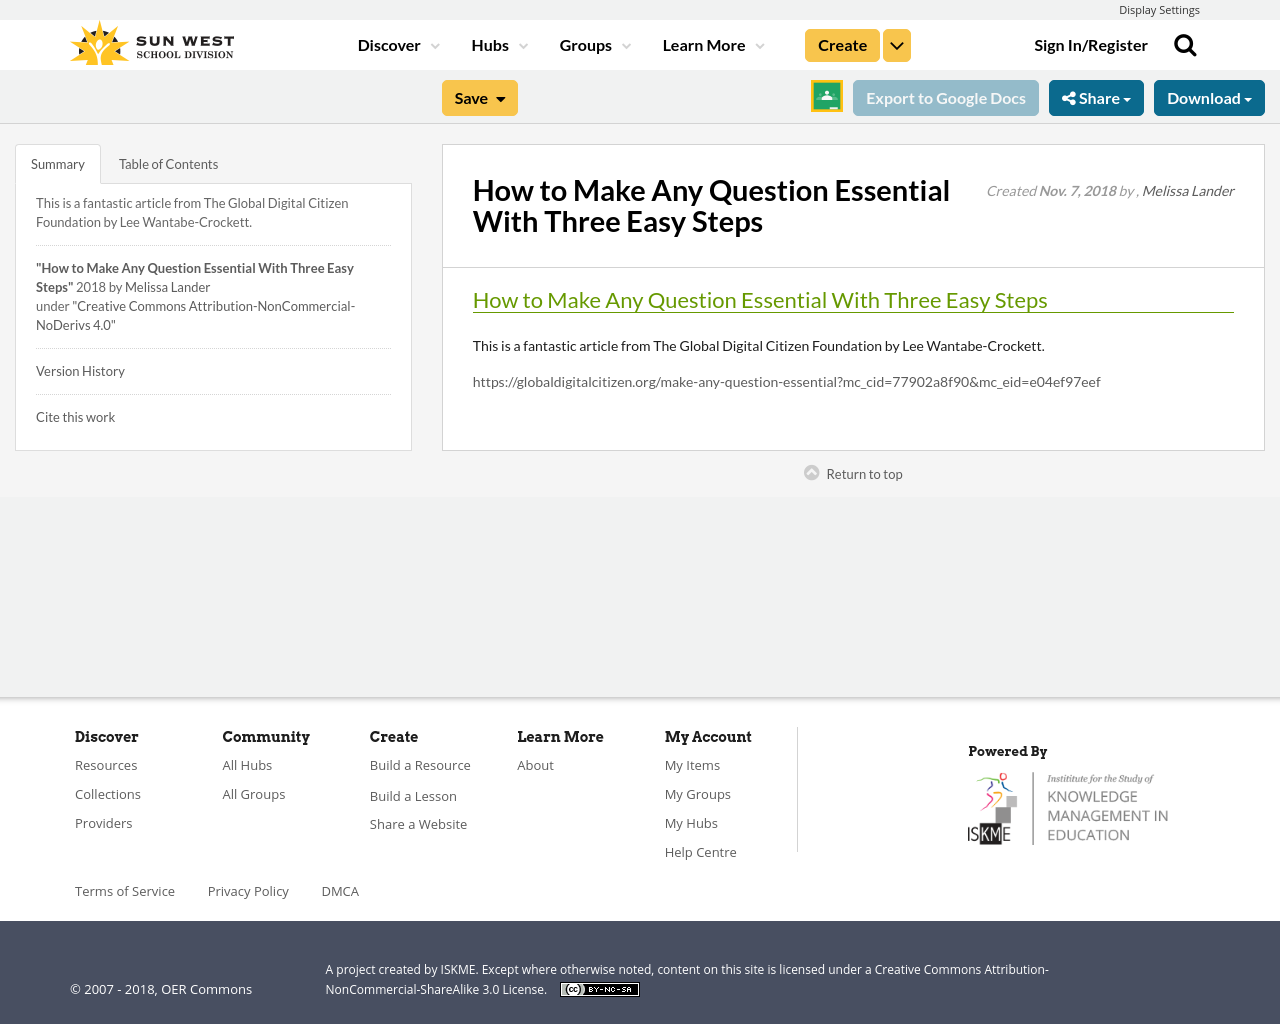Click Export to Google Docs
The width and height of the screenshot is (1280, 1024).
[x=945, y=97]
